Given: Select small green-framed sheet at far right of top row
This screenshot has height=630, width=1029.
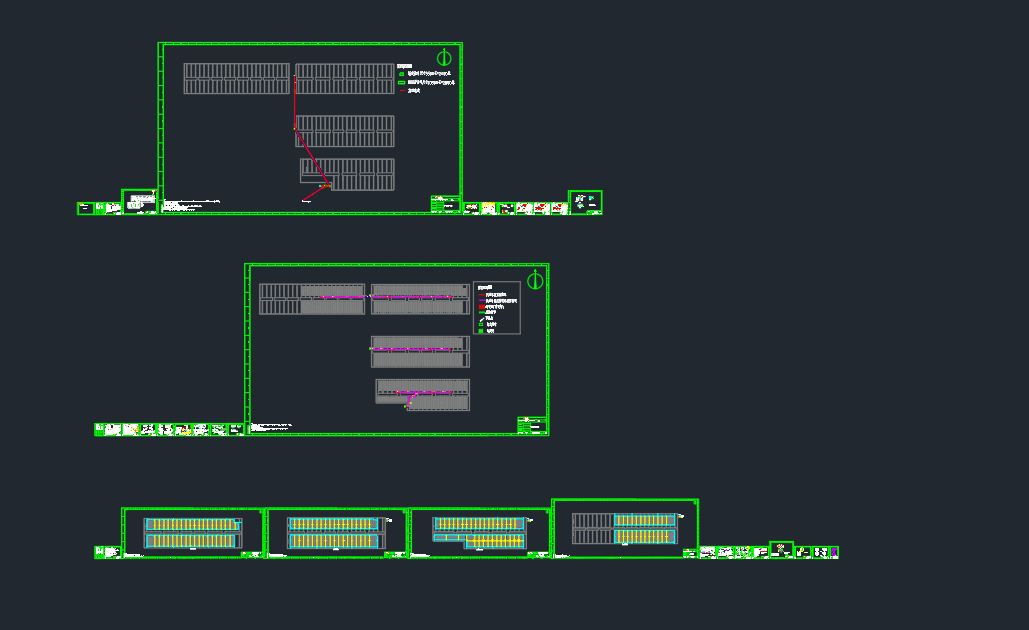Looking at the screenshot, I should 585,202.
